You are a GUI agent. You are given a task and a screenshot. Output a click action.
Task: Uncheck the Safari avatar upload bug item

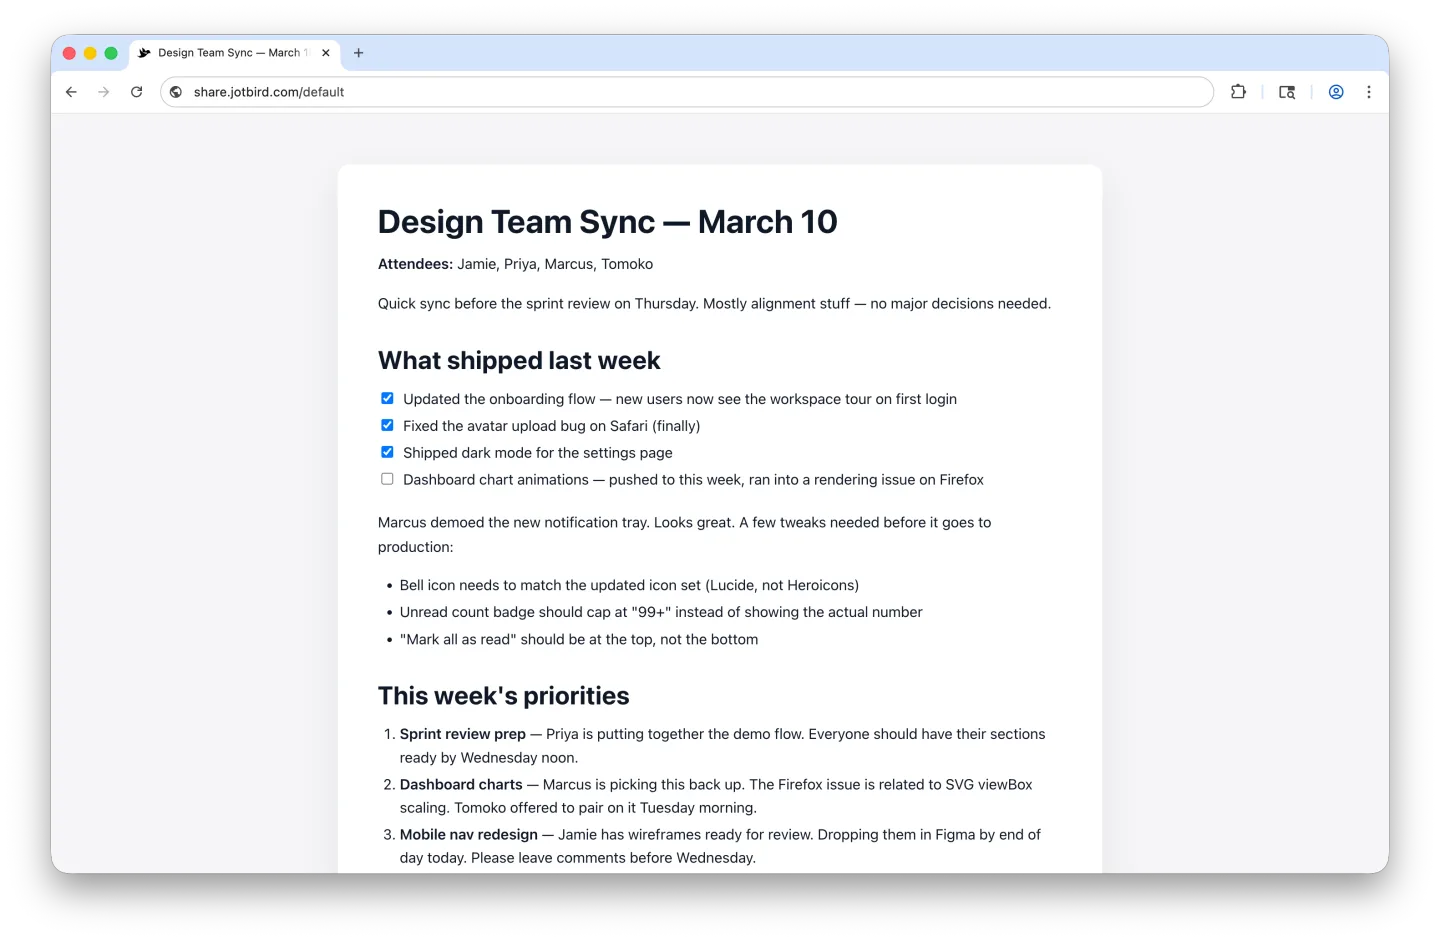pos(387,425)
